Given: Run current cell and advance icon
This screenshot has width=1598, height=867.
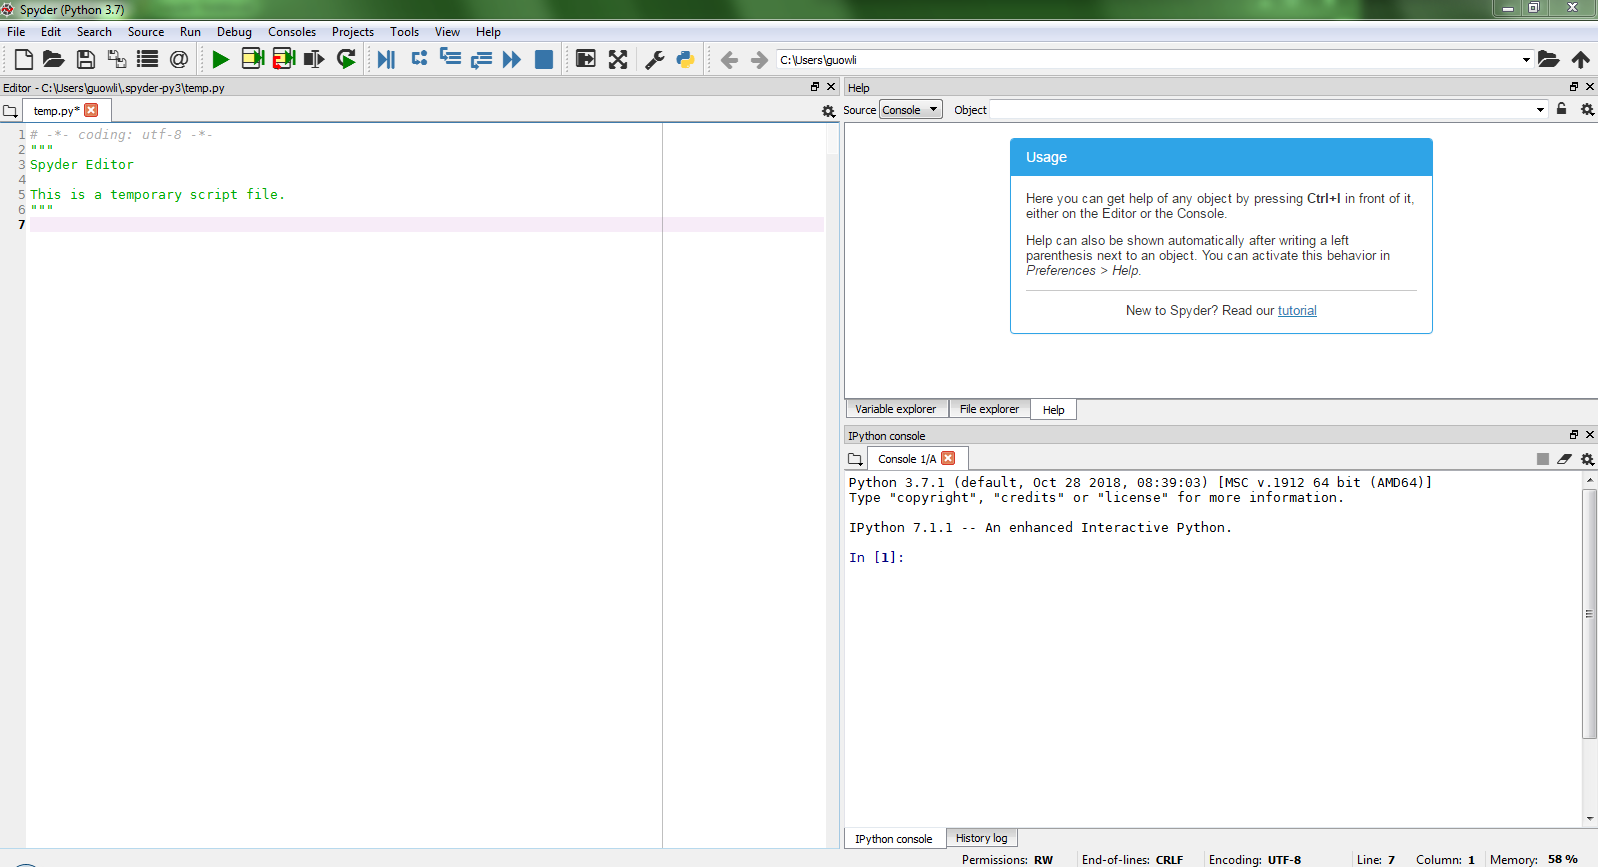Looking at the screenshot, I should coord(284,59).
